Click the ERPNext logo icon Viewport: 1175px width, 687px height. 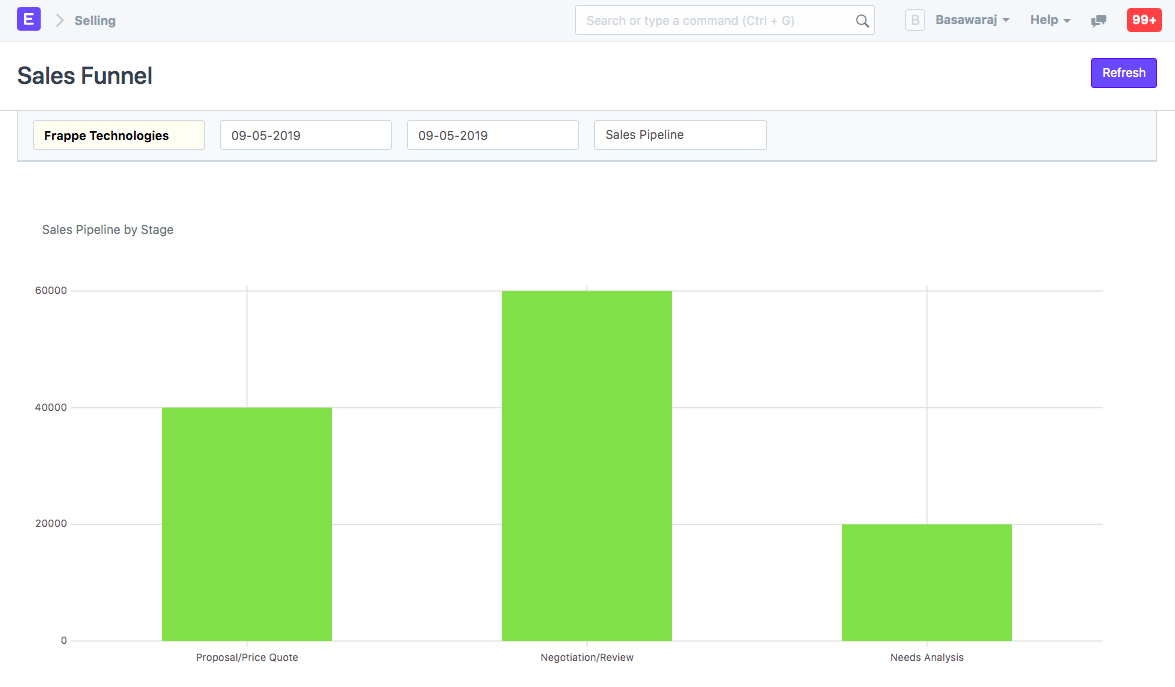tap(28, 19)
